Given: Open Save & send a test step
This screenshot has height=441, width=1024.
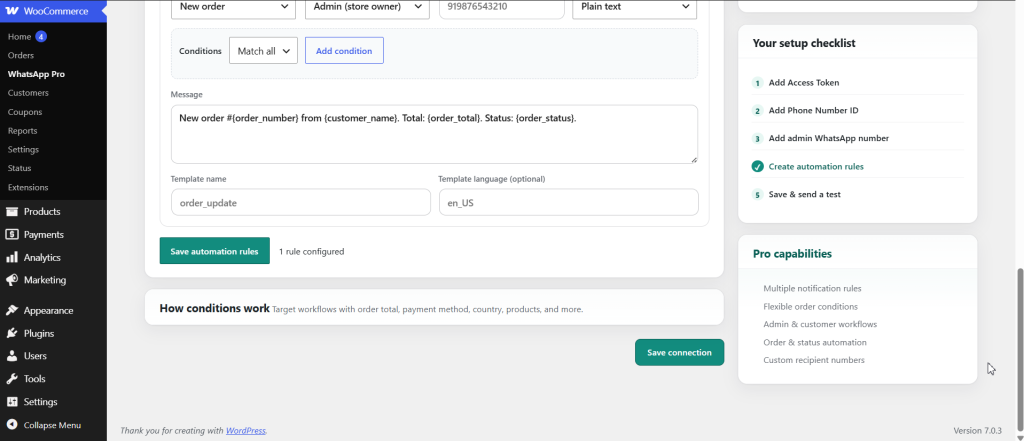Looking at the screenshot, I should coord(805,195).
